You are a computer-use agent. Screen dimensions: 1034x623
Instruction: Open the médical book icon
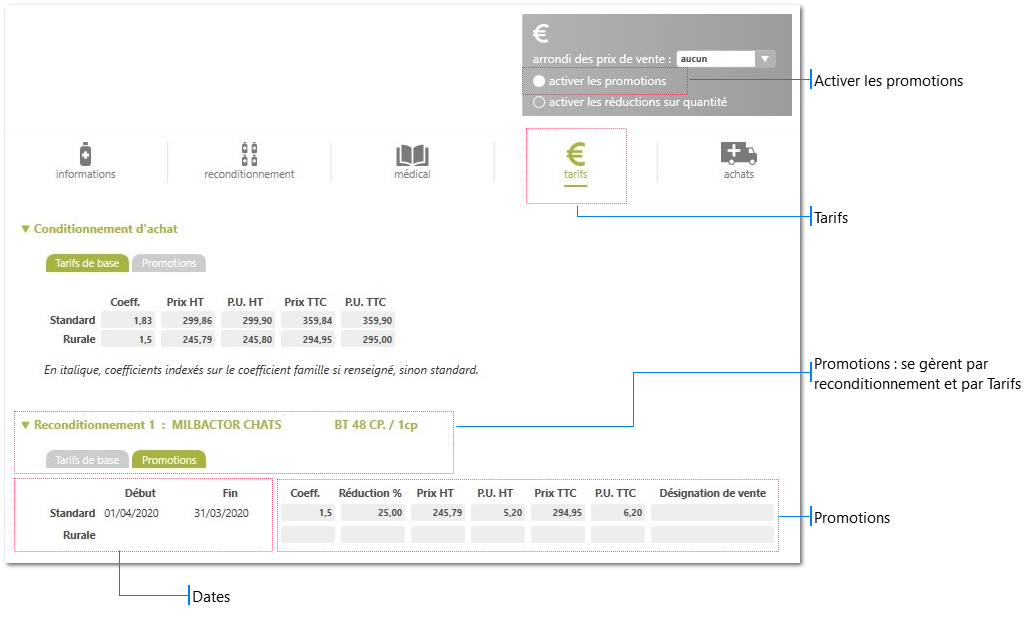tap(412, 156)
